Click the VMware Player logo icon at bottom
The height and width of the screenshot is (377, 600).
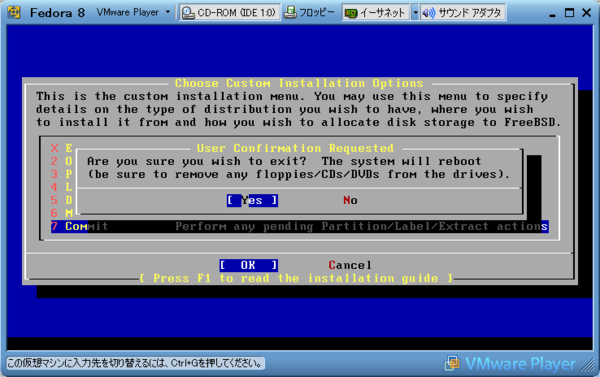pyautogui.click(x=452, y=363)
